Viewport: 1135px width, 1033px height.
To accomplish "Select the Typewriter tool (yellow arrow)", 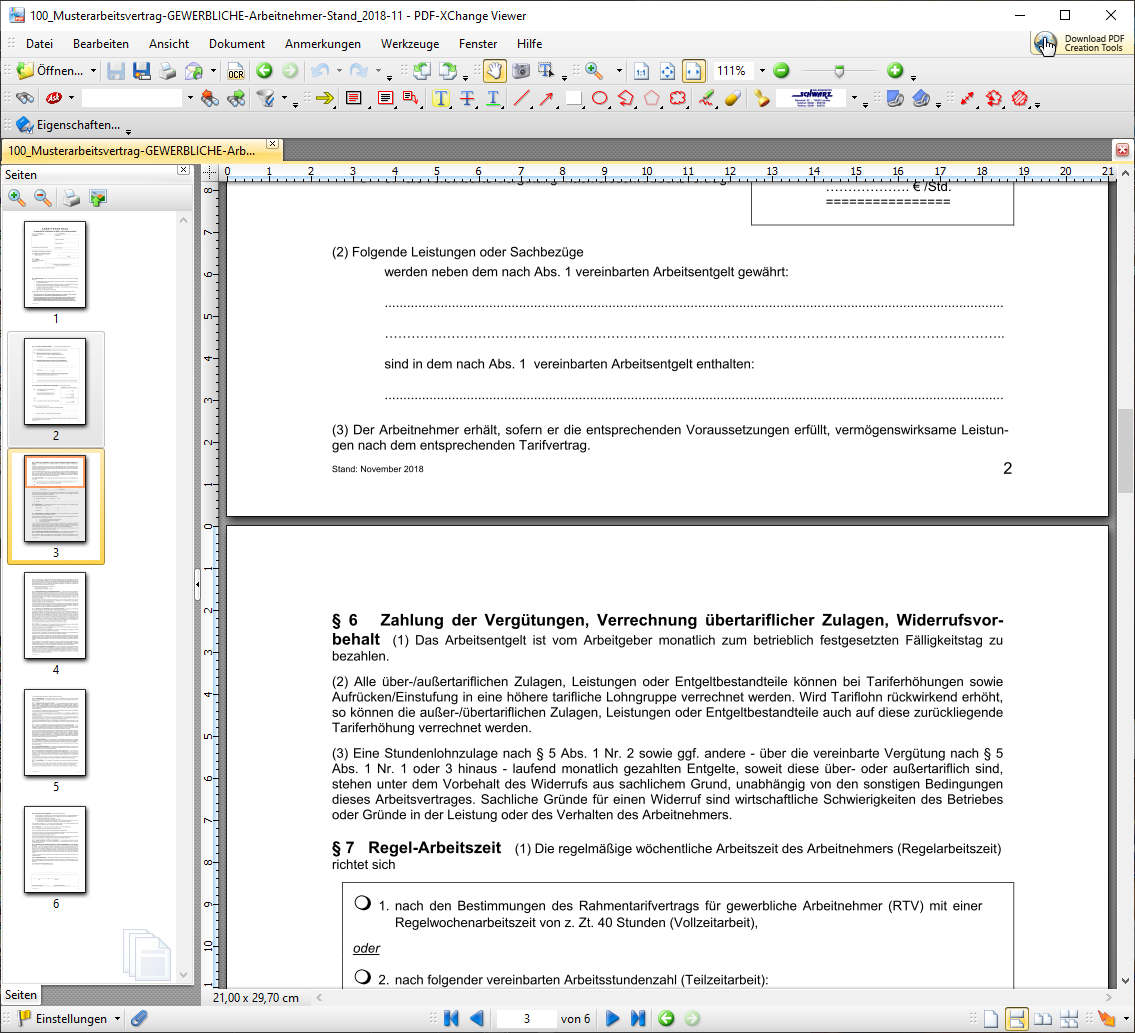I will [x=324, y=98].
